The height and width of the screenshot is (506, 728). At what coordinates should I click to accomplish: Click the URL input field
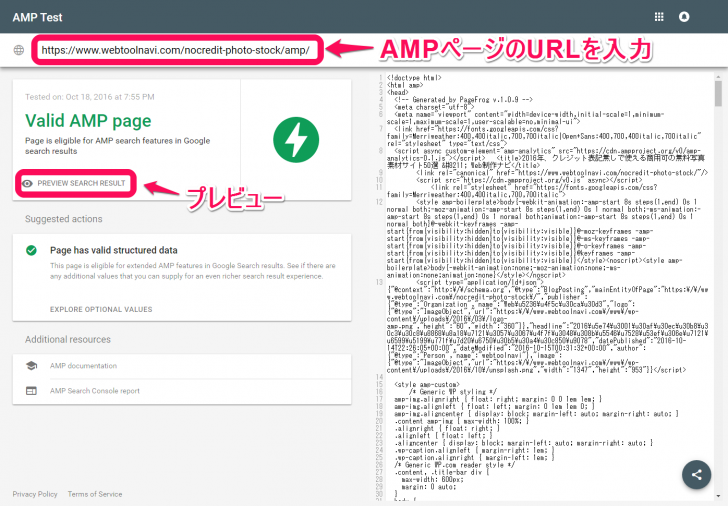[x=177, y=50]
